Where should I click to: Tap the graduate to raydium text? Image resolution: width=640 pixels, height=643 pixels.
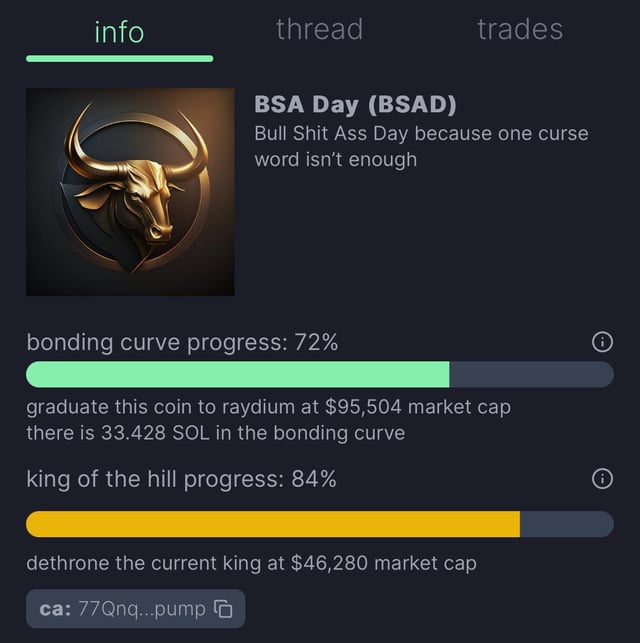268,408
